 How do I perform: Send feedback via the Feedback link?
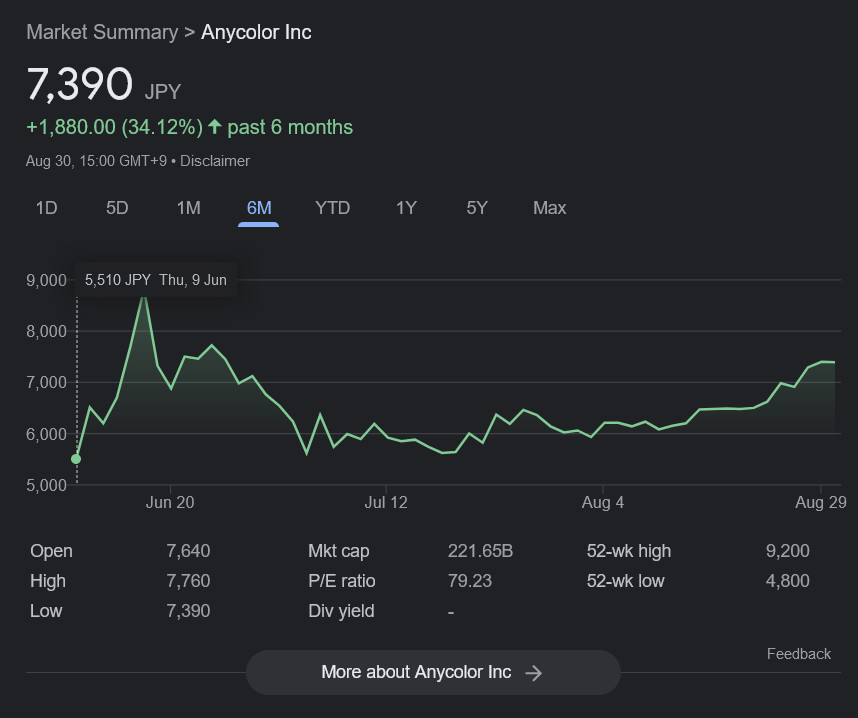798,654
